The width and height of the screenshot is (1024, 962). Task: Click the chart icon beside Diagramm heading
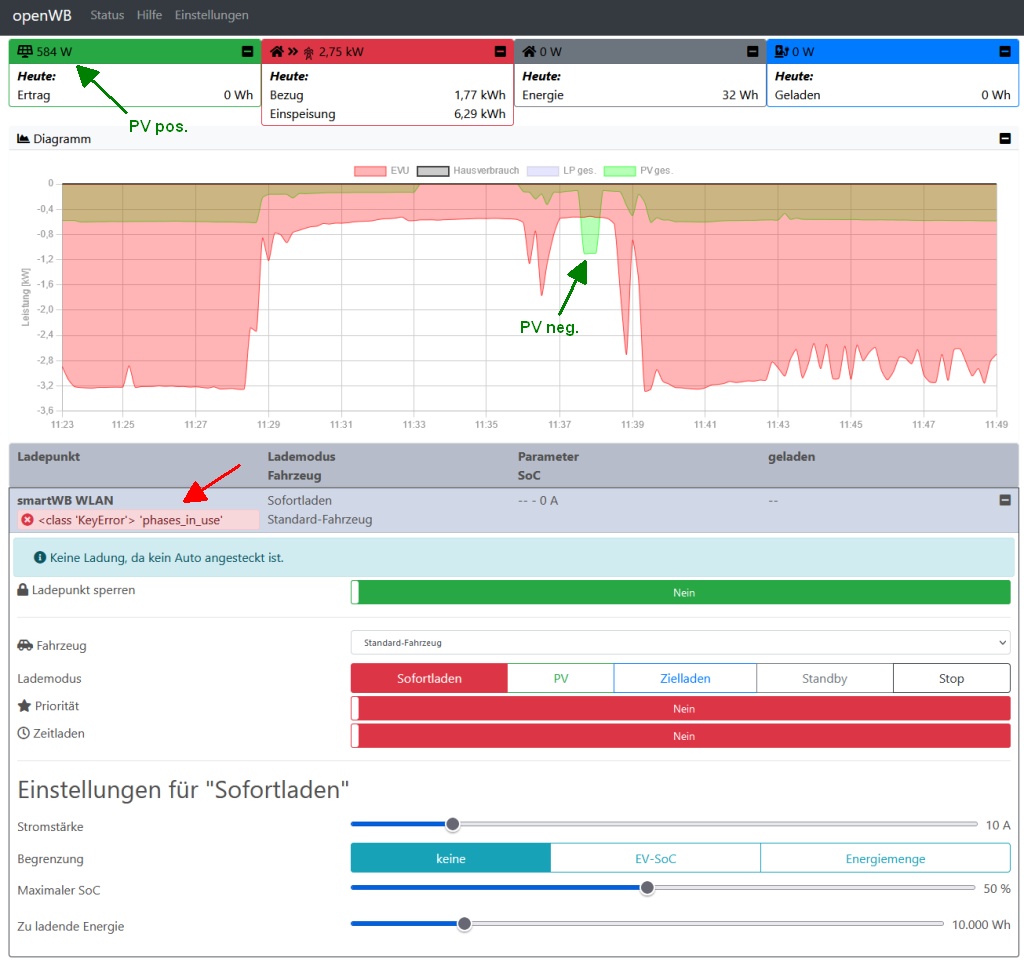[23, 139]
